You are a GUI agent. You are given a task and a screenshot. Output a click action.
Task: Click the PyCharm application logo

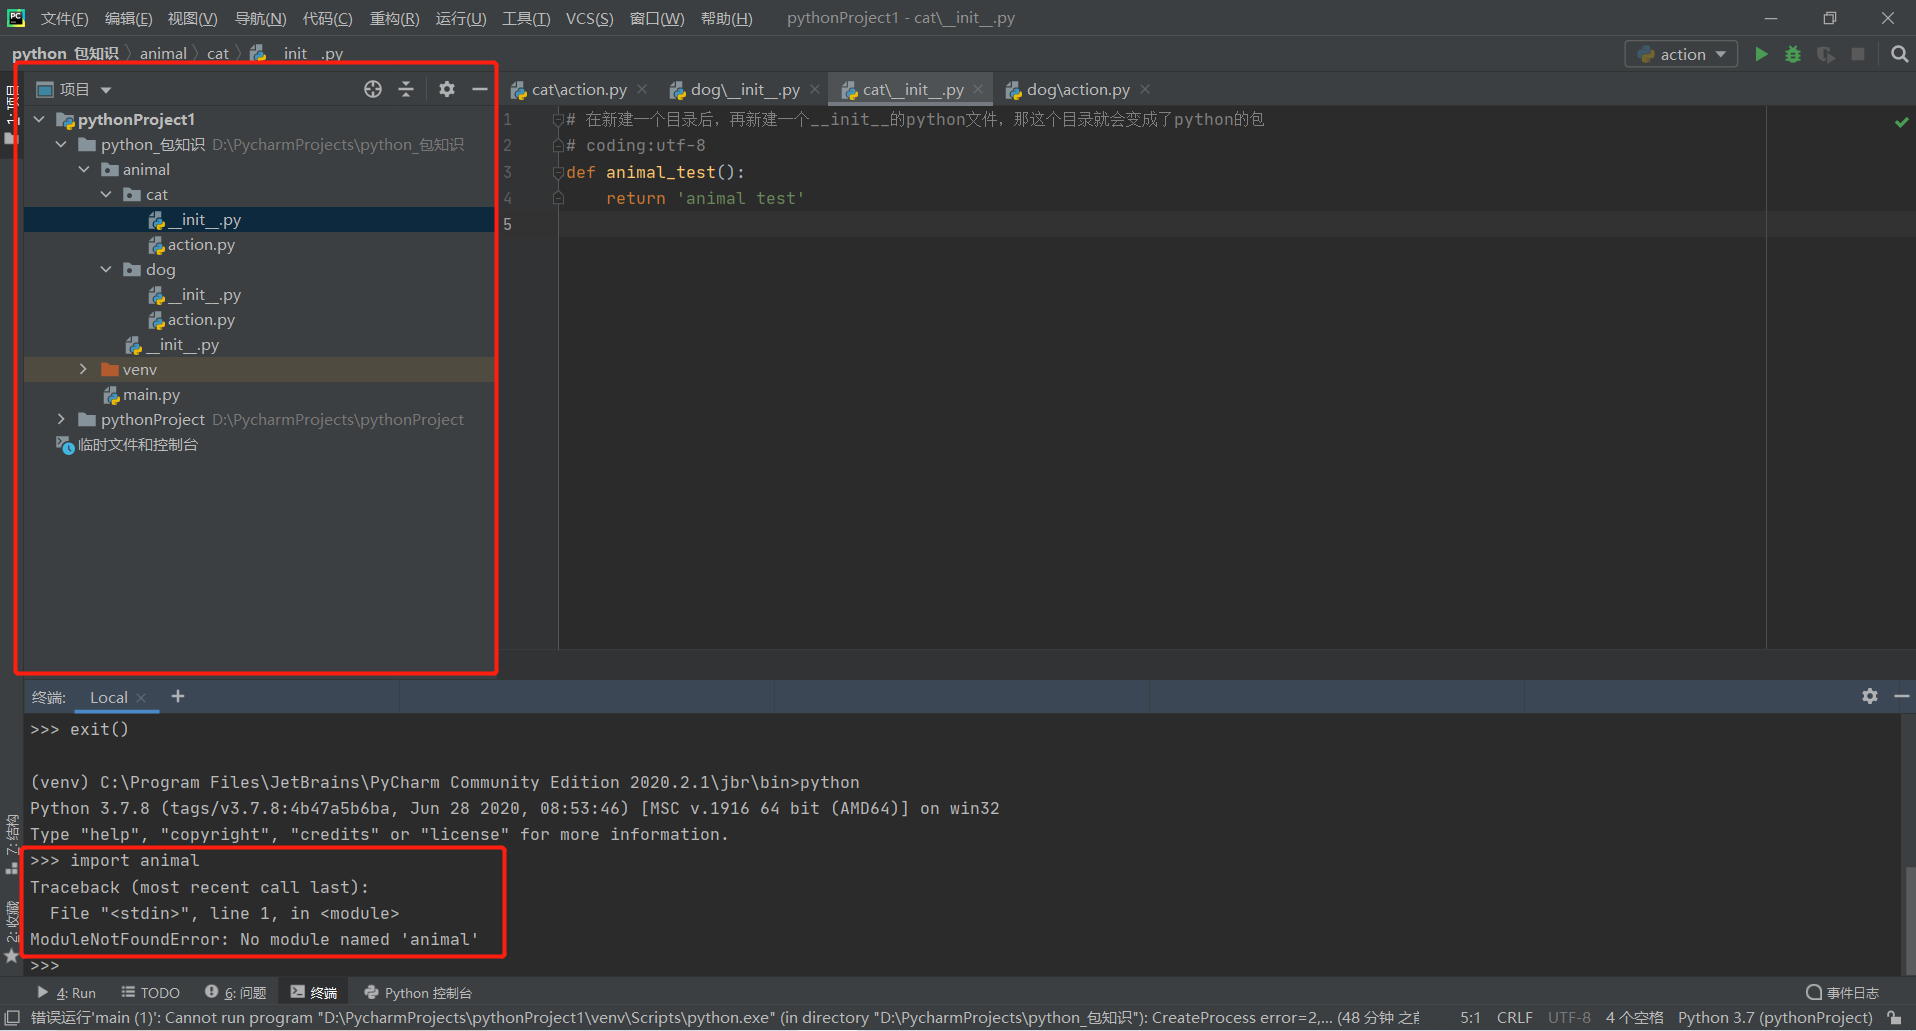pyautogui.click(x=16, y=18)
